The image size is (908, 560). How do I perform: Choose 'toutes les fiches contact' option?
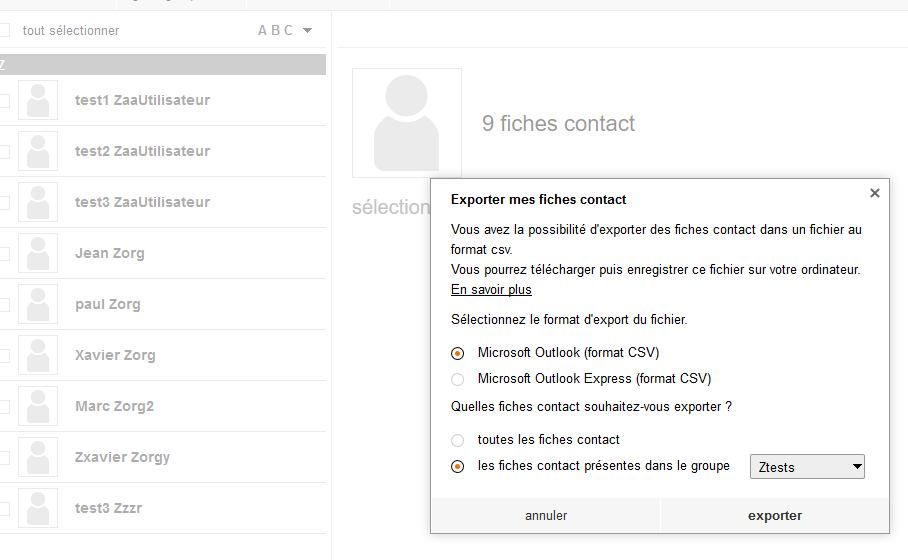coord(458,440)
